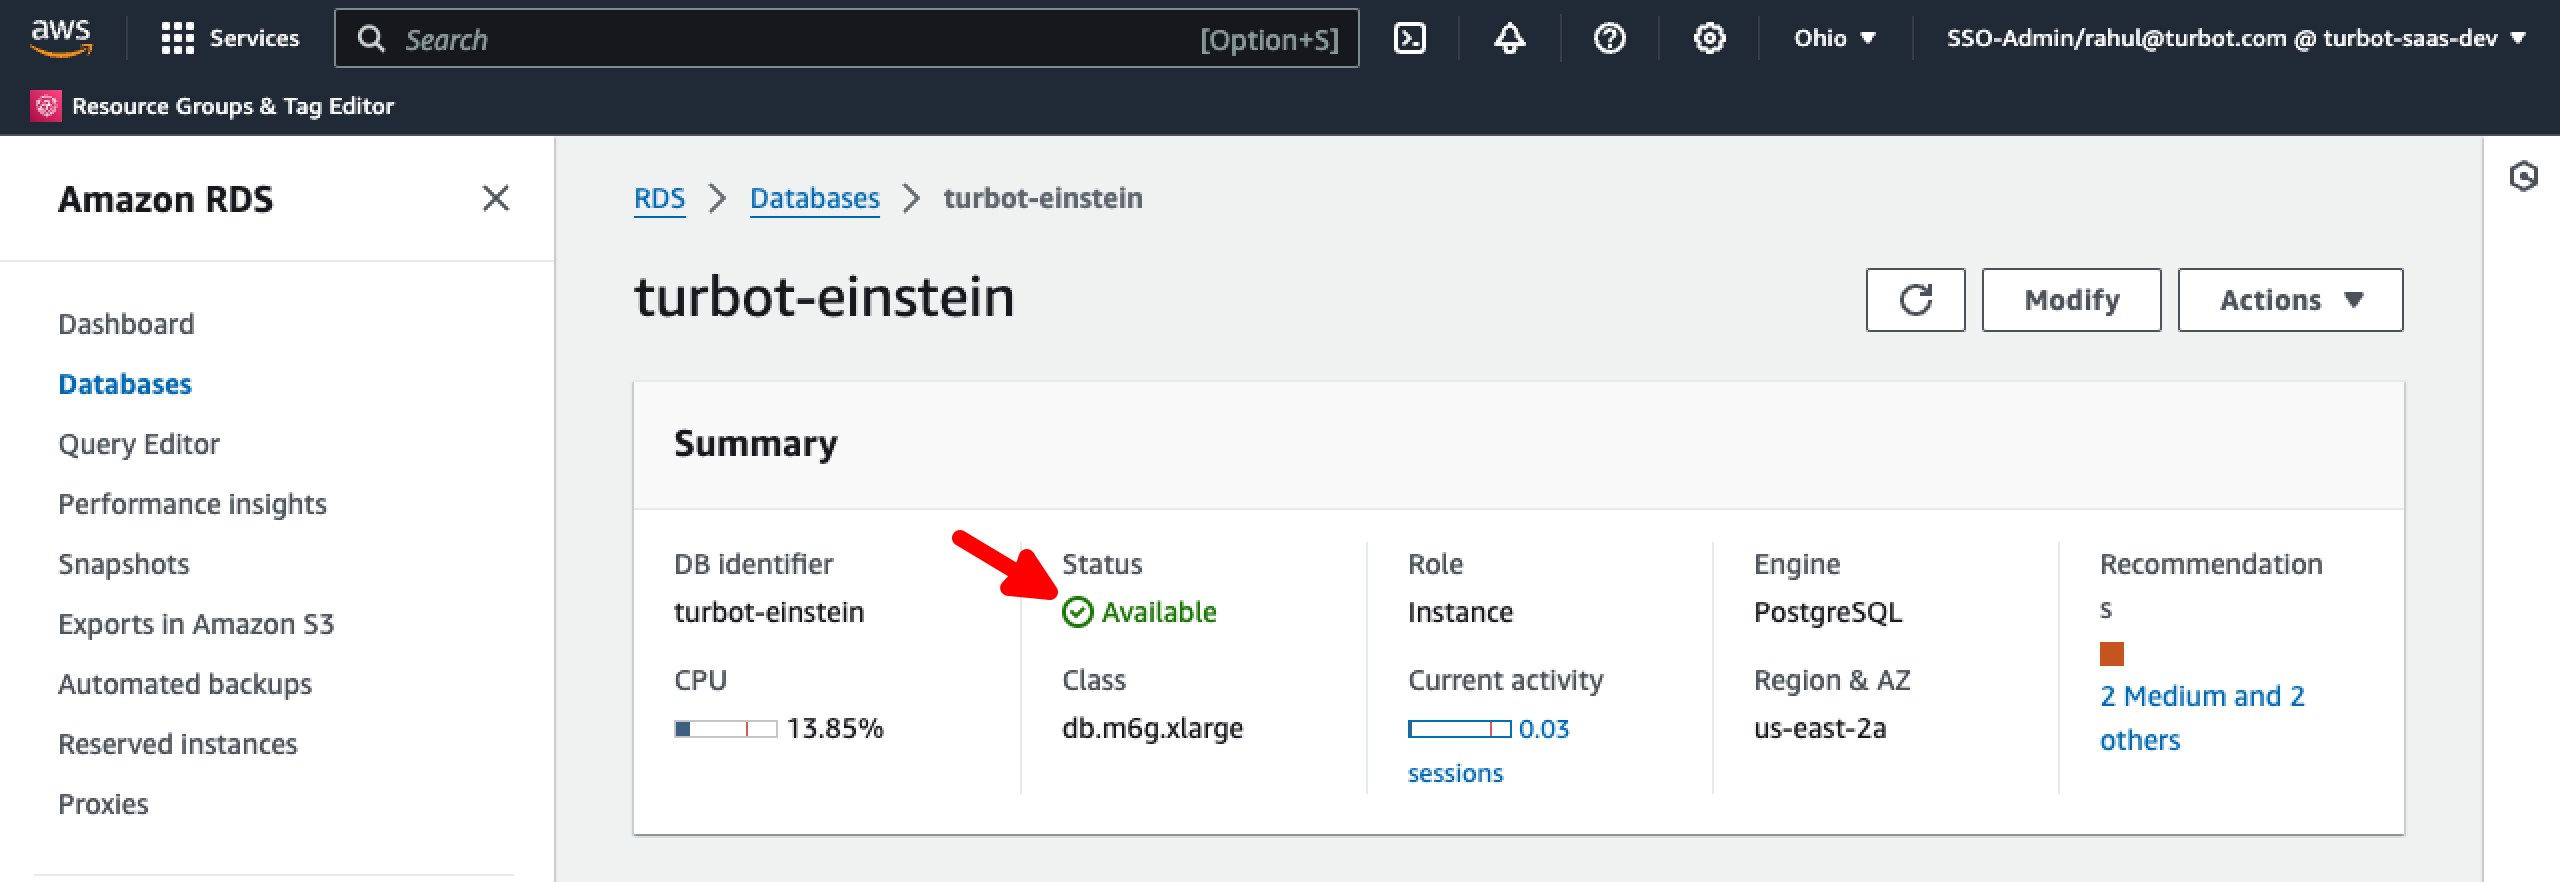Click the turbot-einstein breadcrumb text

pos(1042,198)
